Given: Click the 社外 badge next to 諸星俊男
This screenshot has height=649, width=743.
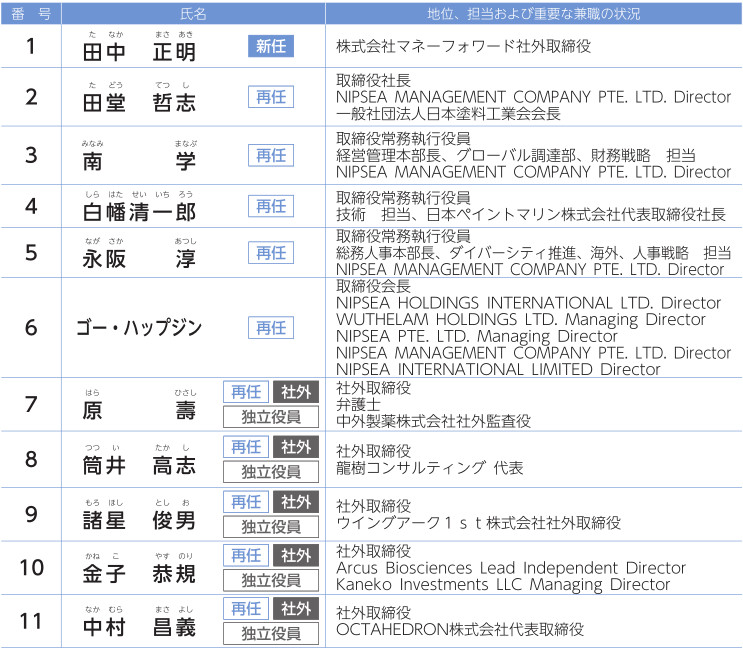Looking at the screenshot, I should point(296,502).
